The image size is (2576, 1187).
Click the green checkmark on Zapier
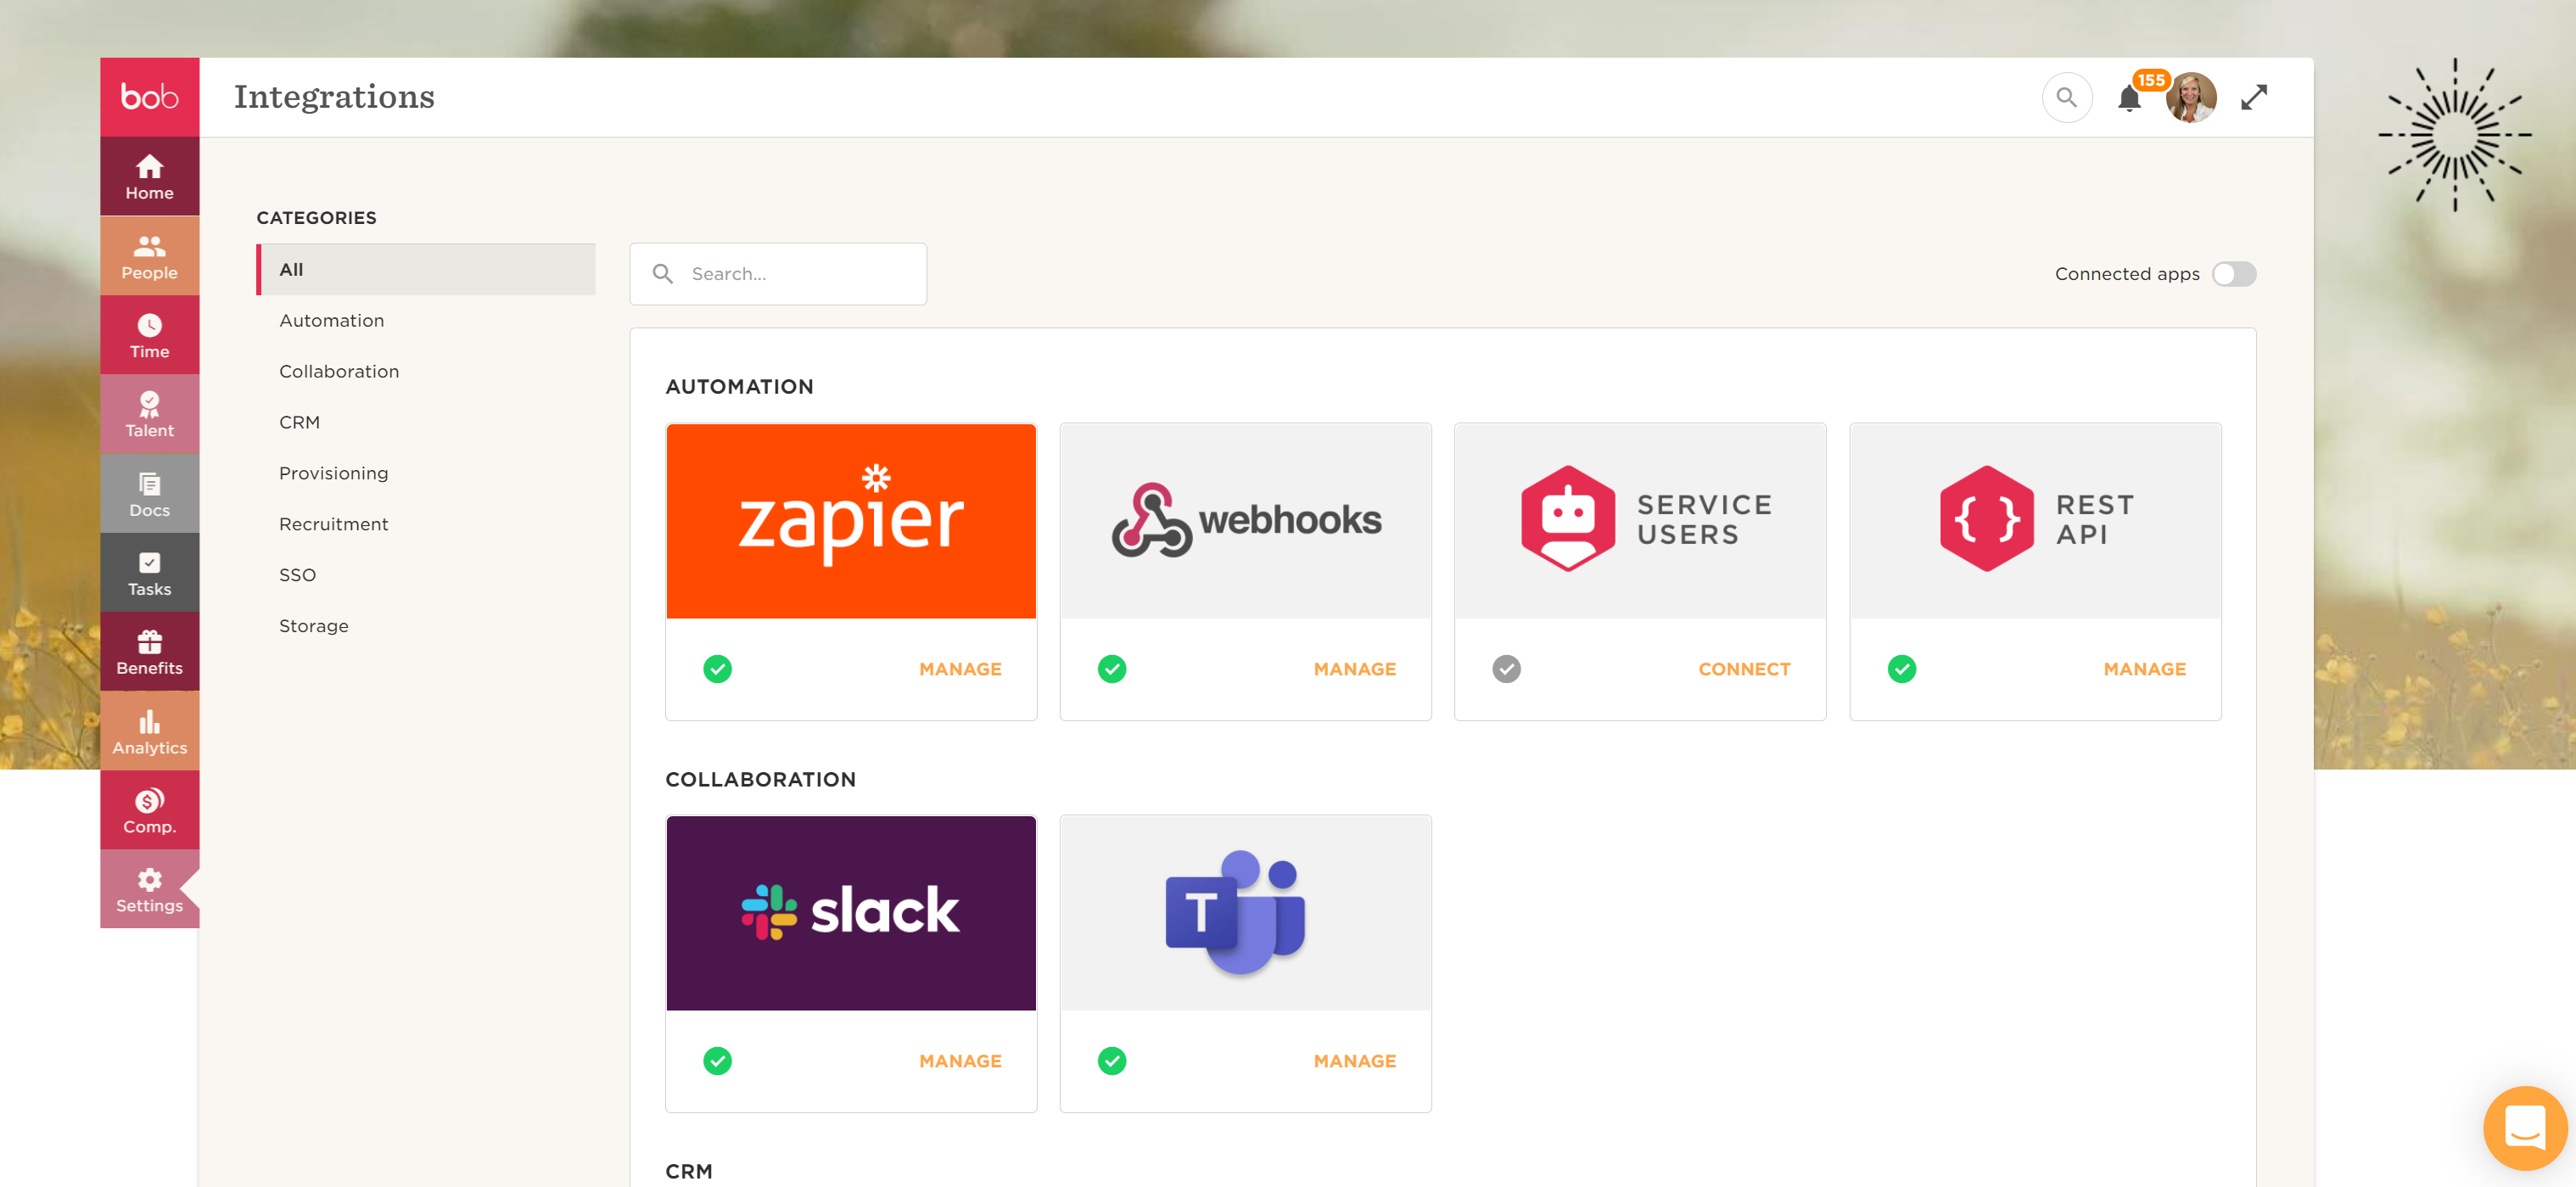[716, 669]
